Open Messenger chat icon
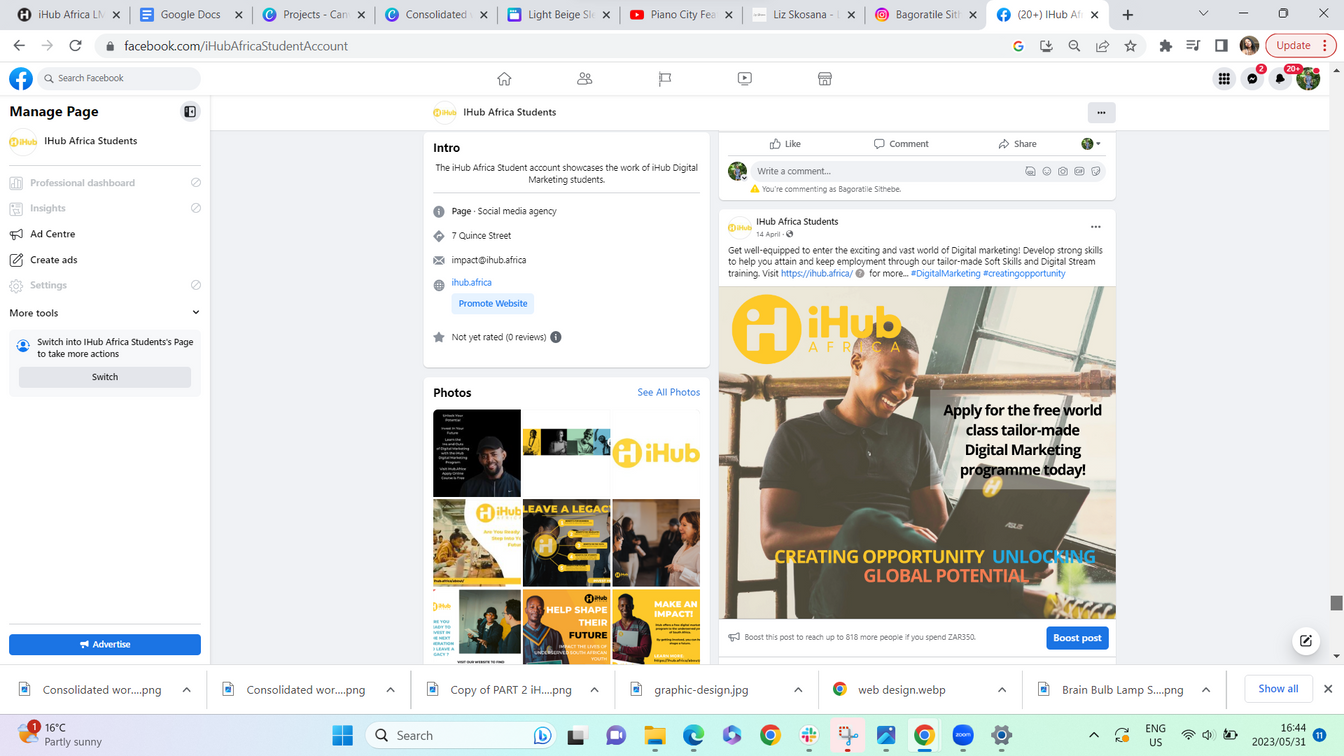1344x756 pixels. click(x=1252, y=79)
